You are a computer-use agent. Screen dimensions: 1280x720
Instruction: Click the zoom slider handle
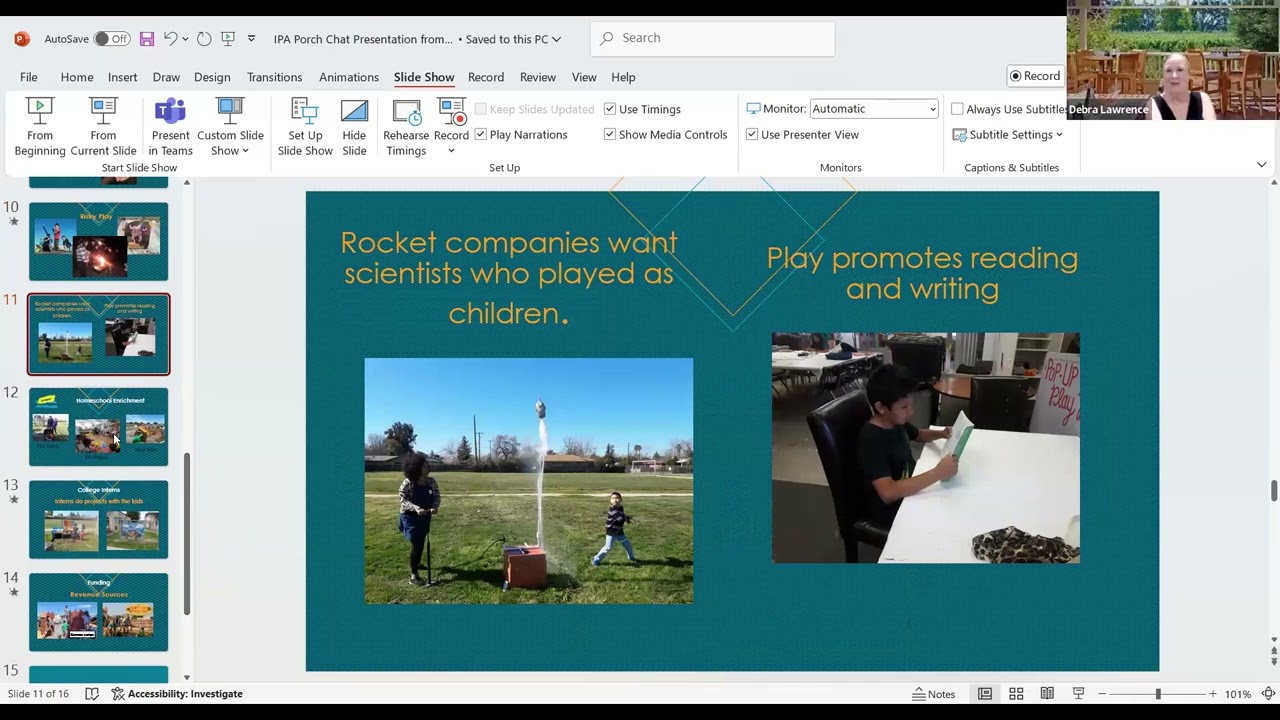click(1158, 694)
